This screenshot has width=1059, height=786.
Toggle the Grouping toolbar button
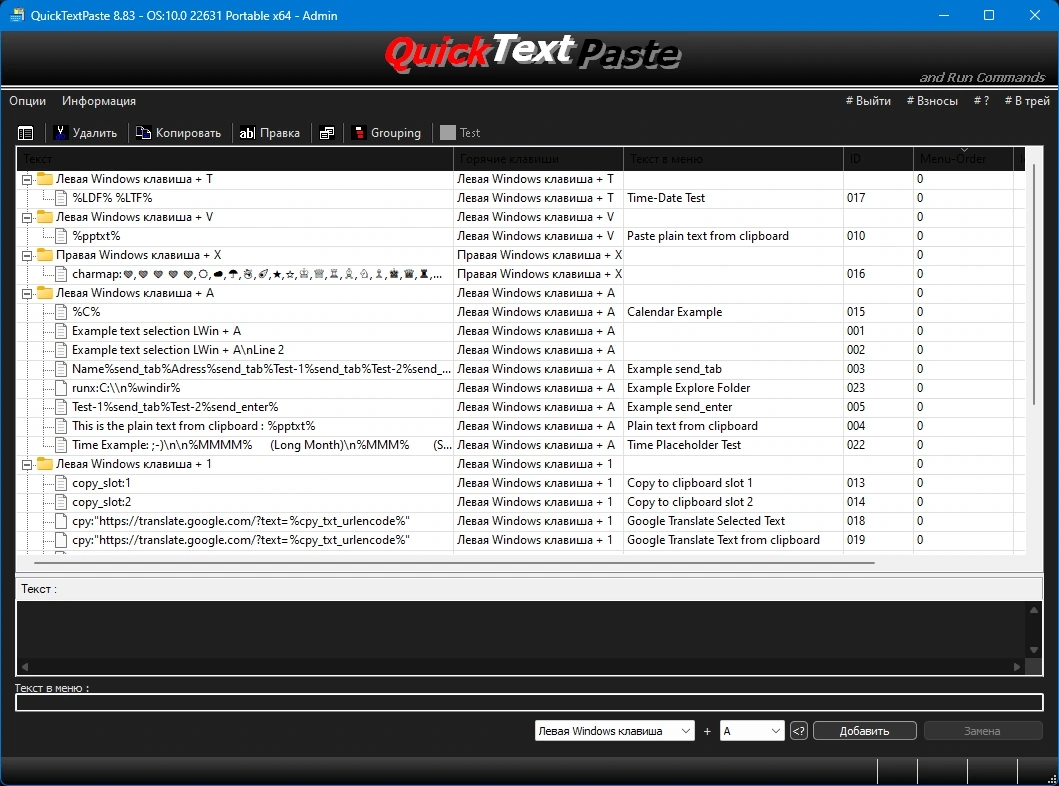coord(388,133)
